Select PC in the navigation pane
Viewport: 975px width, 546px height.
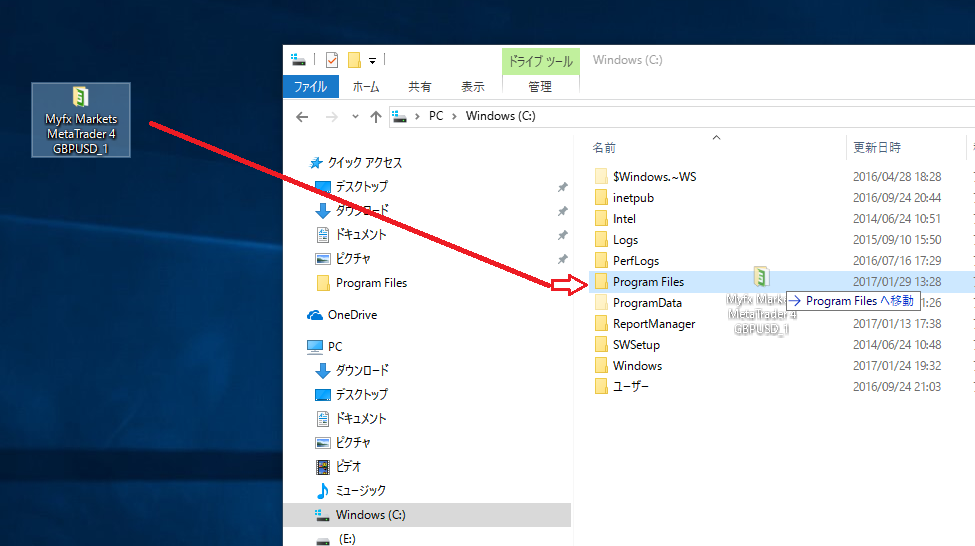coord(335,346)
